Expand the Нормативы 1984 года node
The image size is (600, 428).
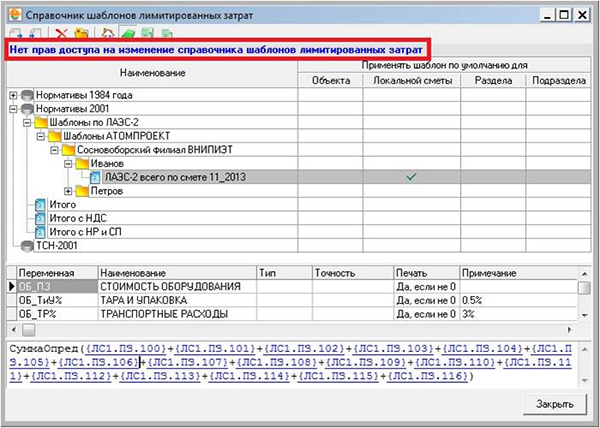pyautogui.click(x=13, y=95)
